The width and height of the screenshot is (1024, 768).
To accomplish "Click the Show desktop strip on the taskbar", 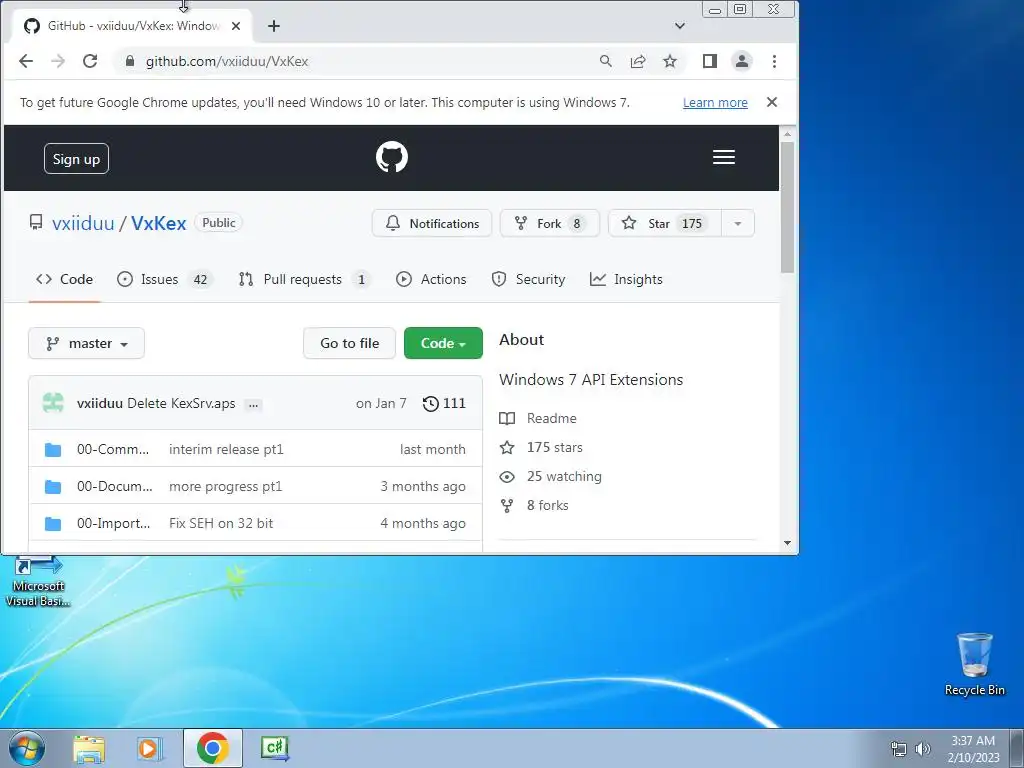I will tap(1018, 748).
